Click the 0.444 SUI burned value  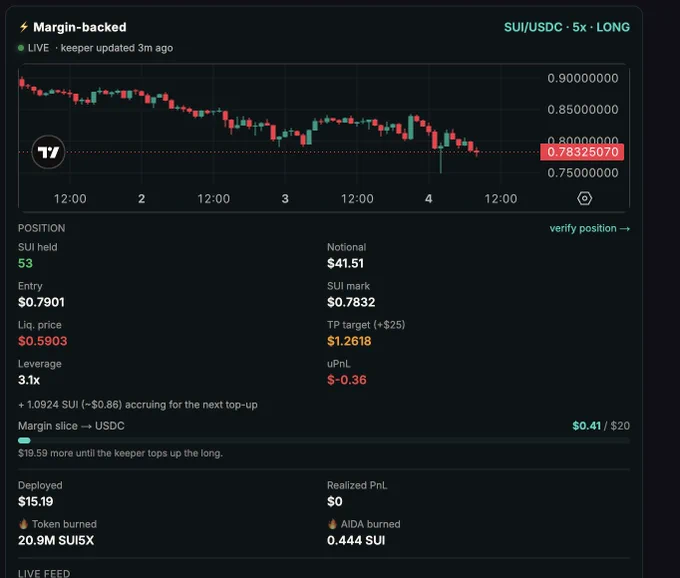point(356,540)
